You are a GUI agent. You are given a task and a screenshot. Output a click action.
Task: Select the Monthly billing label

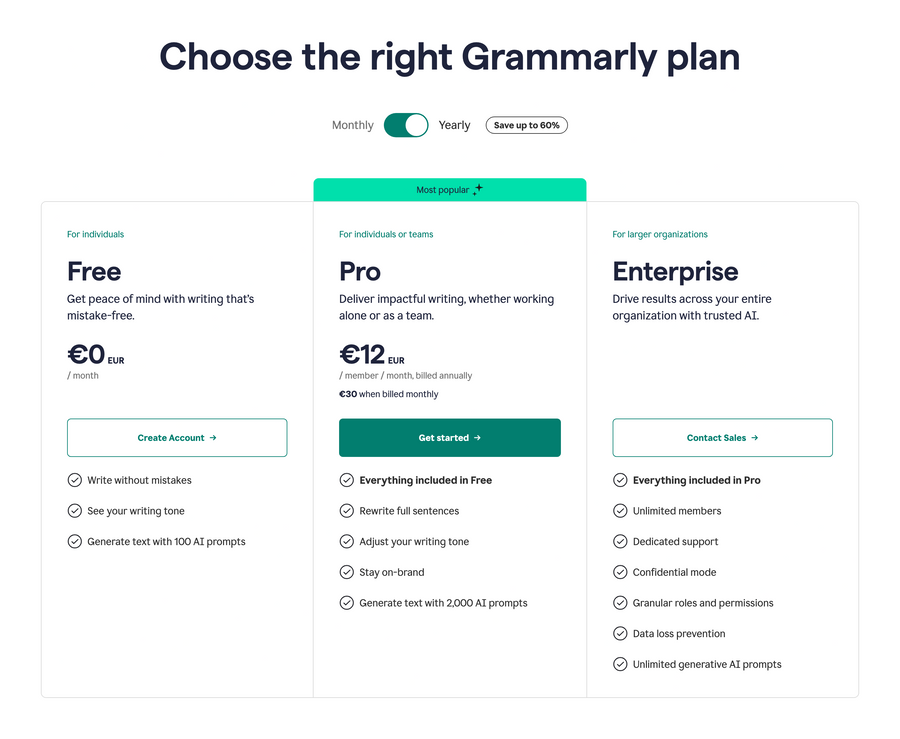(x=352, y=124)
